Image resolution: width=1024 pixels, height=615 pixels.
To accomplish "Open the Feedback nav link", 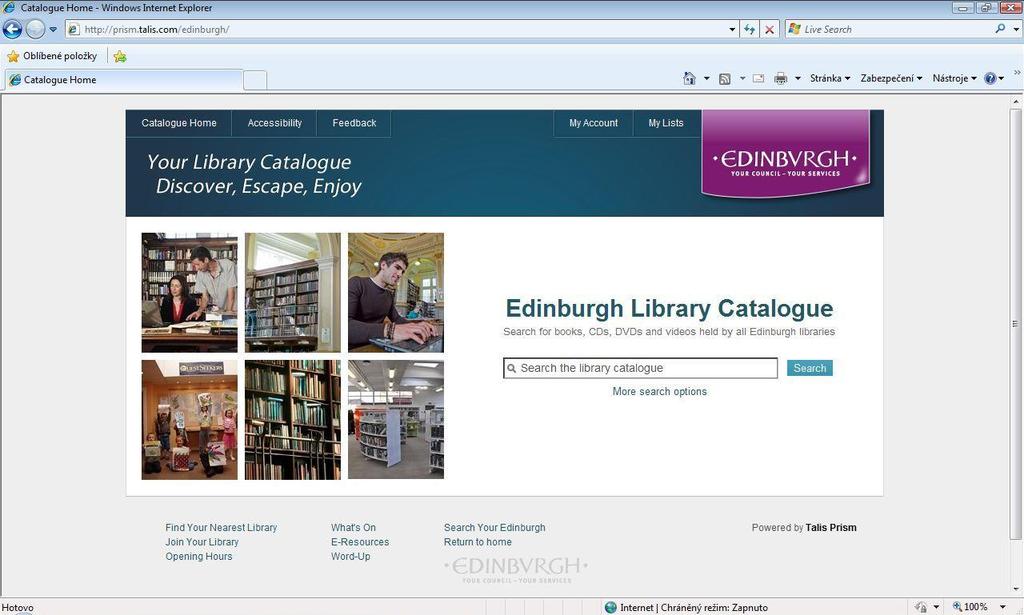I will coord(354,123).
